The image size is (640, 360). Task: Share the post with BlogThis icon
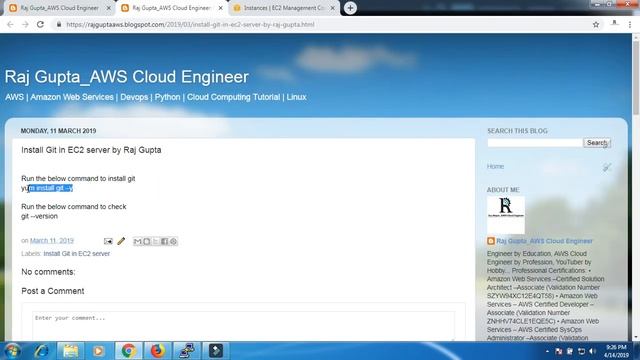(x=147, y=241)
